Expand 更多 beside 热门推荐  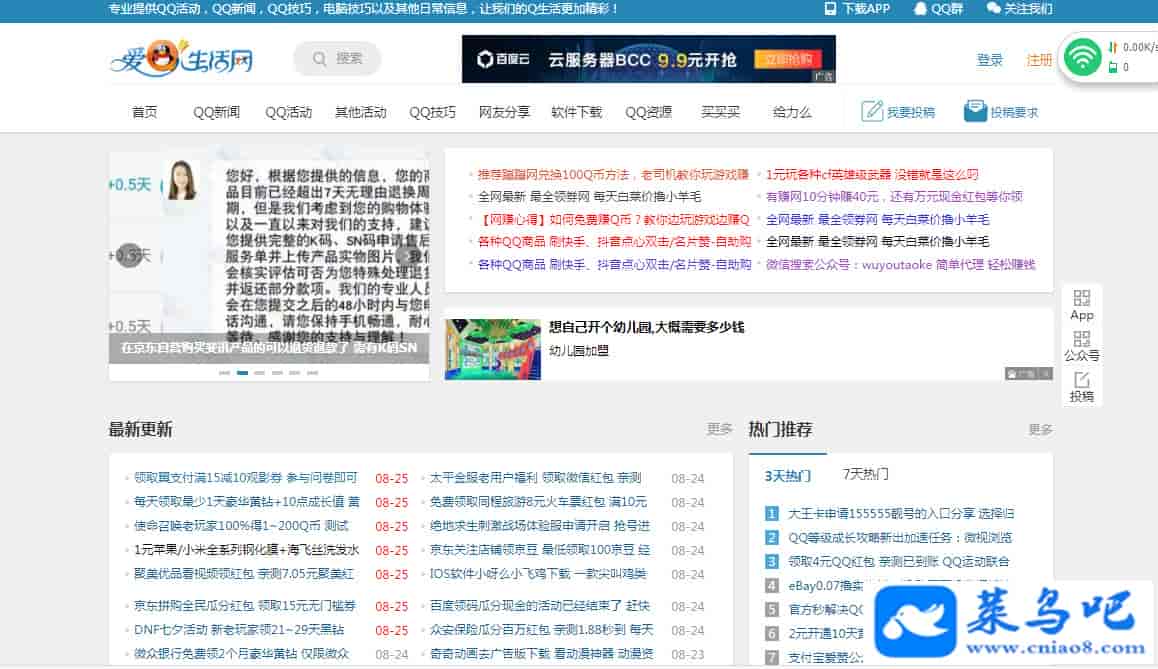click(1040, 430)
